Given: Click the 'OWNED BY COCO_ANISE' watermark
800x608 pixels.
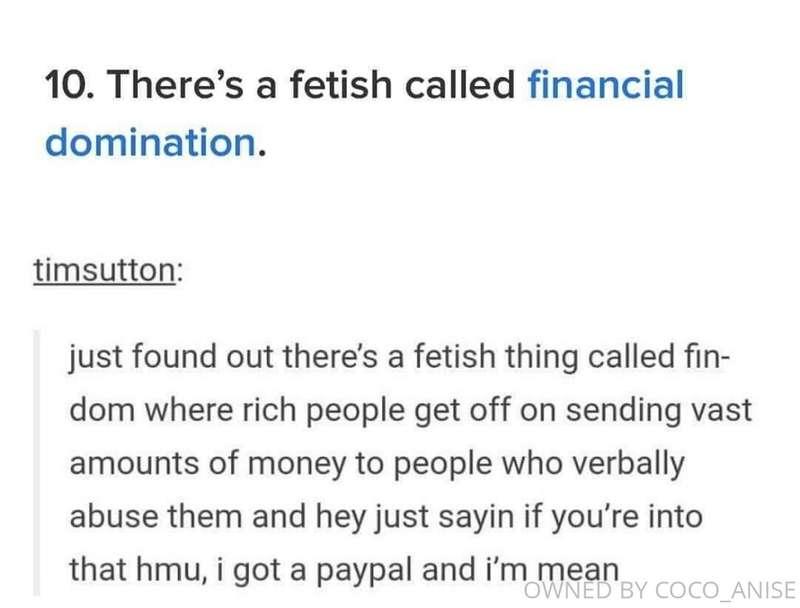Looking at the screenshot, I should click(660, 590).
